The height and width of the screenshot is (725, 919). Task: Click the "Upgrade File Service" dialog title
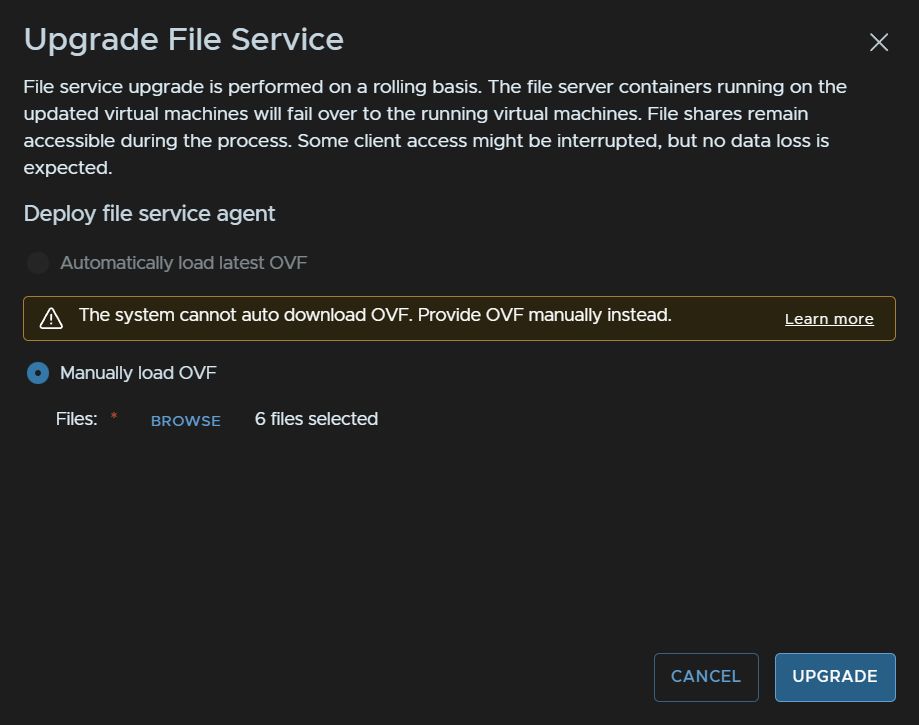tap(183, 39)
